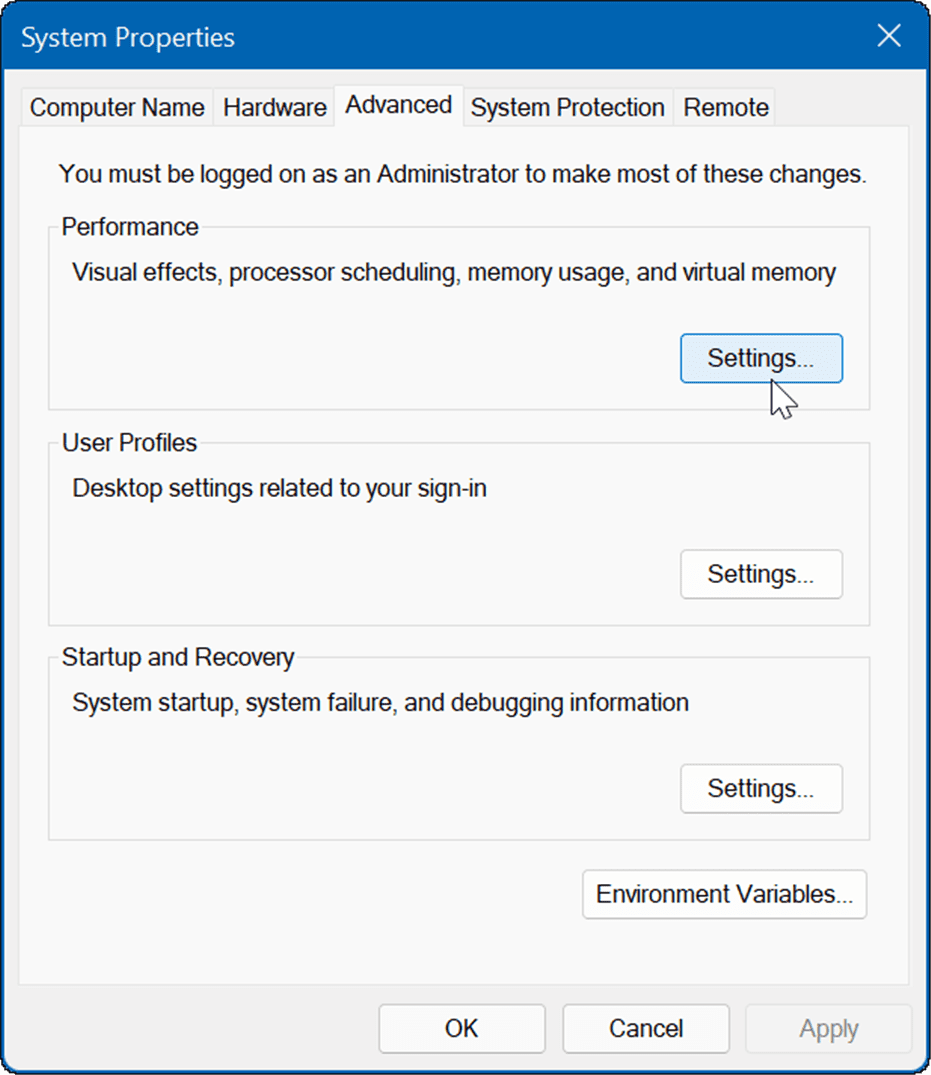The height and width of the screenshot is (1075, 931).
Task: Open the Environment Variables dialog
Action: (724, 894)
